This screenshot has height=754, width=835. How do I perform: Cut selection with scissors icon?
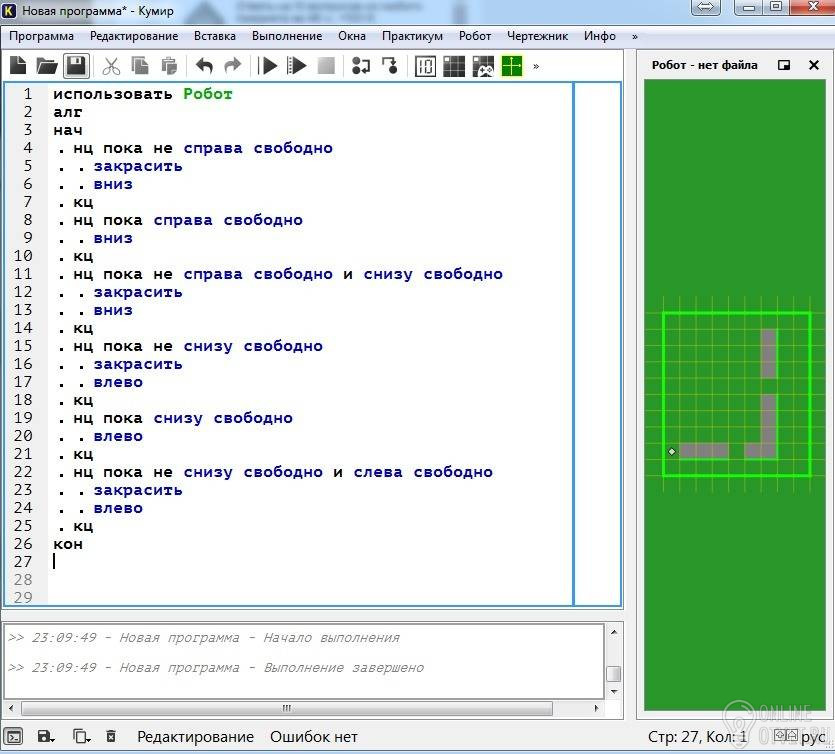click(111, 66)
